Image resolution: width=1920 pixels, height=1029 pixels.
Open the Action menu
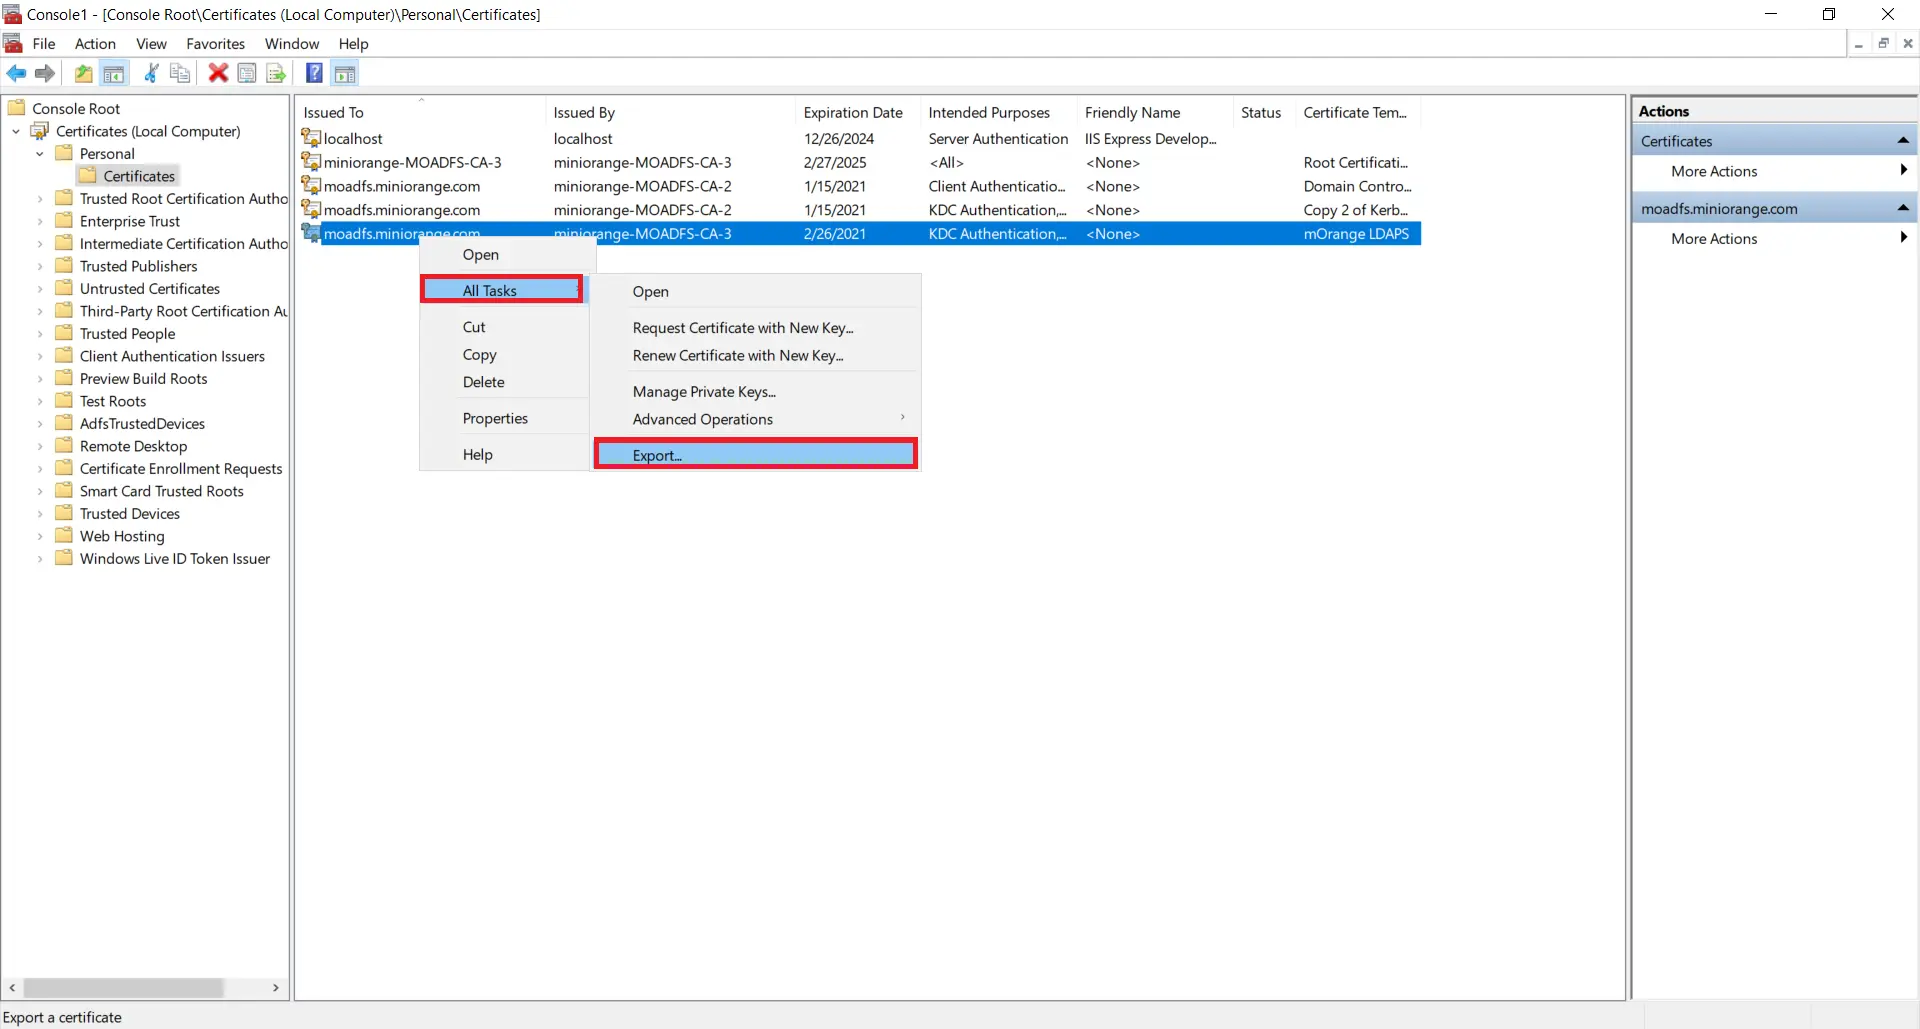(94, 44)
